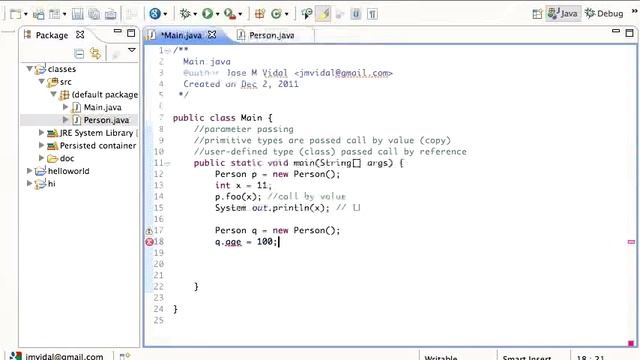Image resolution: width=640 pixels, height=360 pixels.
Task: Click the Open Type search icon
Action: pyautogui.click(x=307, y=14)
